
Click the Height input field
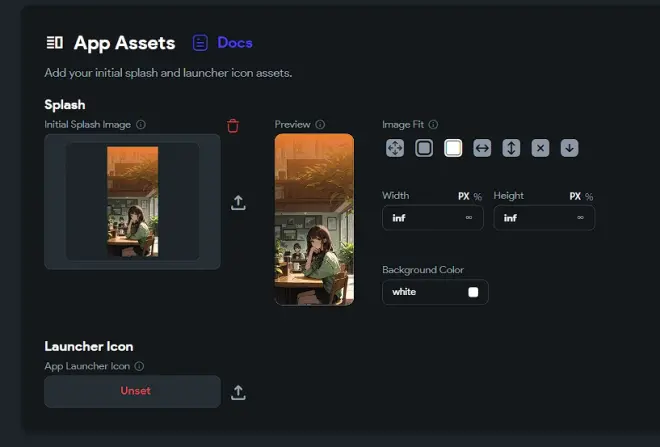pos(544,218)
